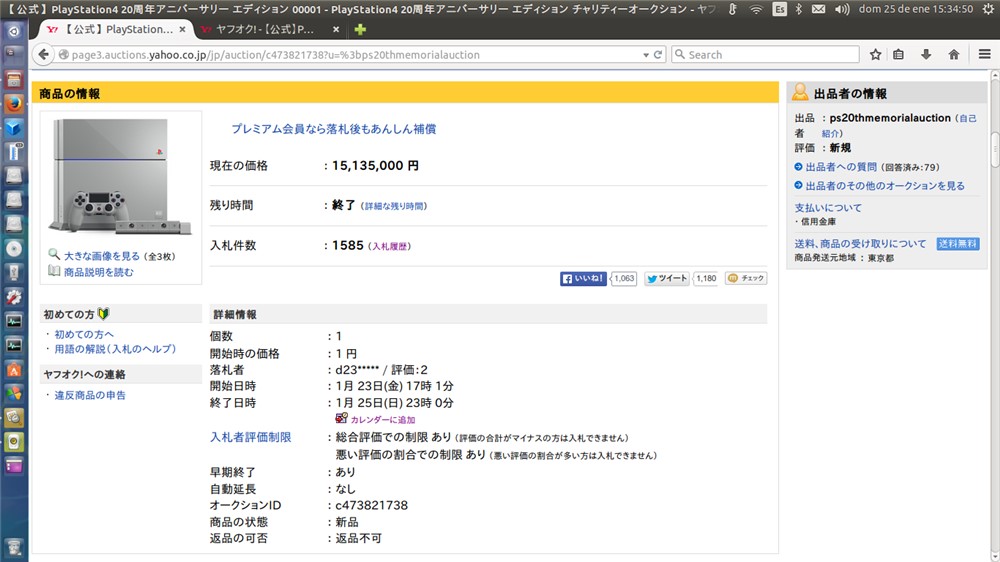Select the 【公式】PlayStation first tab
Screen dimensions: 1000x562
pos(110,29)
